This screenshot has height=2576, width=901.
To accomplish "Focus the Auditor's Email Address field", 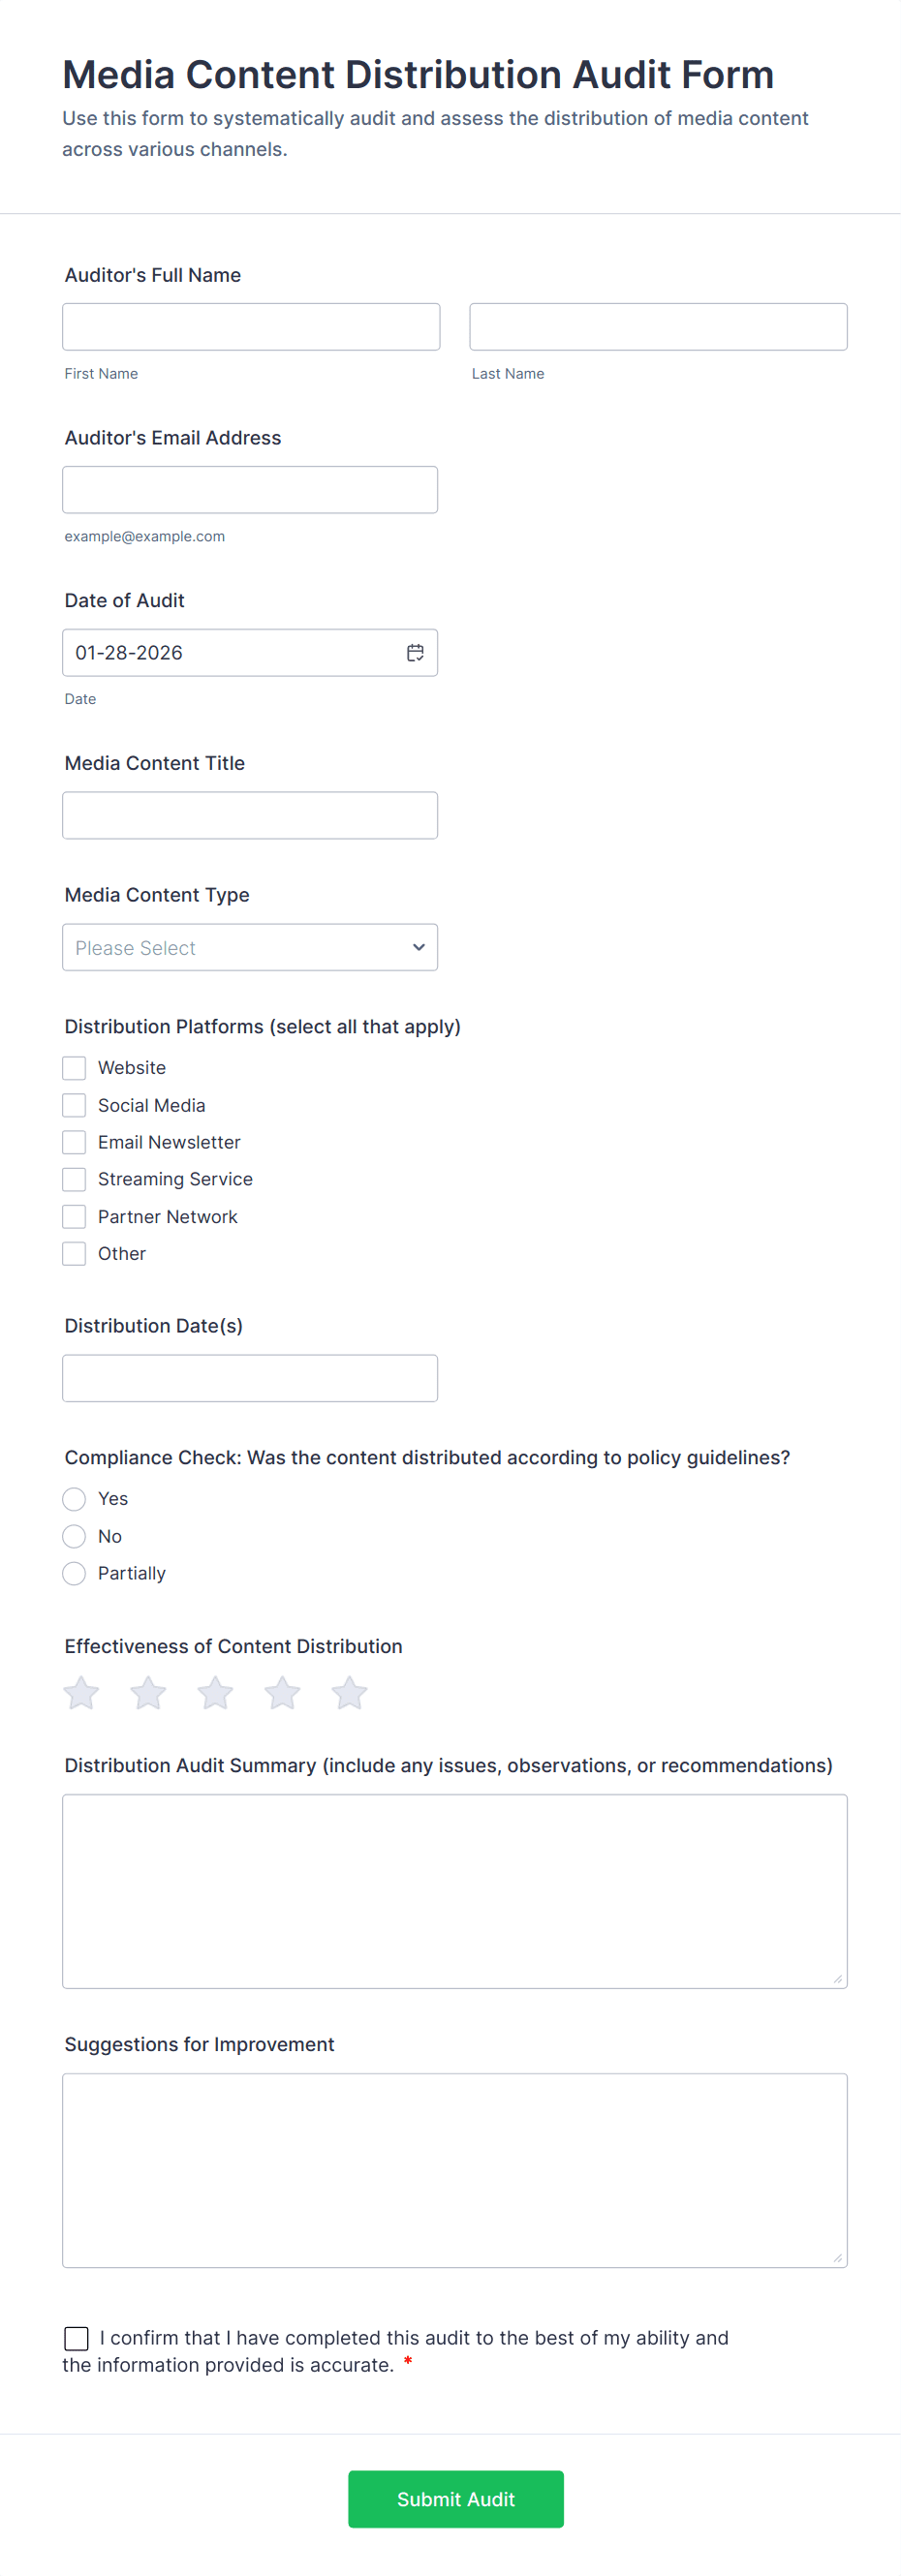I will coord(250,490).
